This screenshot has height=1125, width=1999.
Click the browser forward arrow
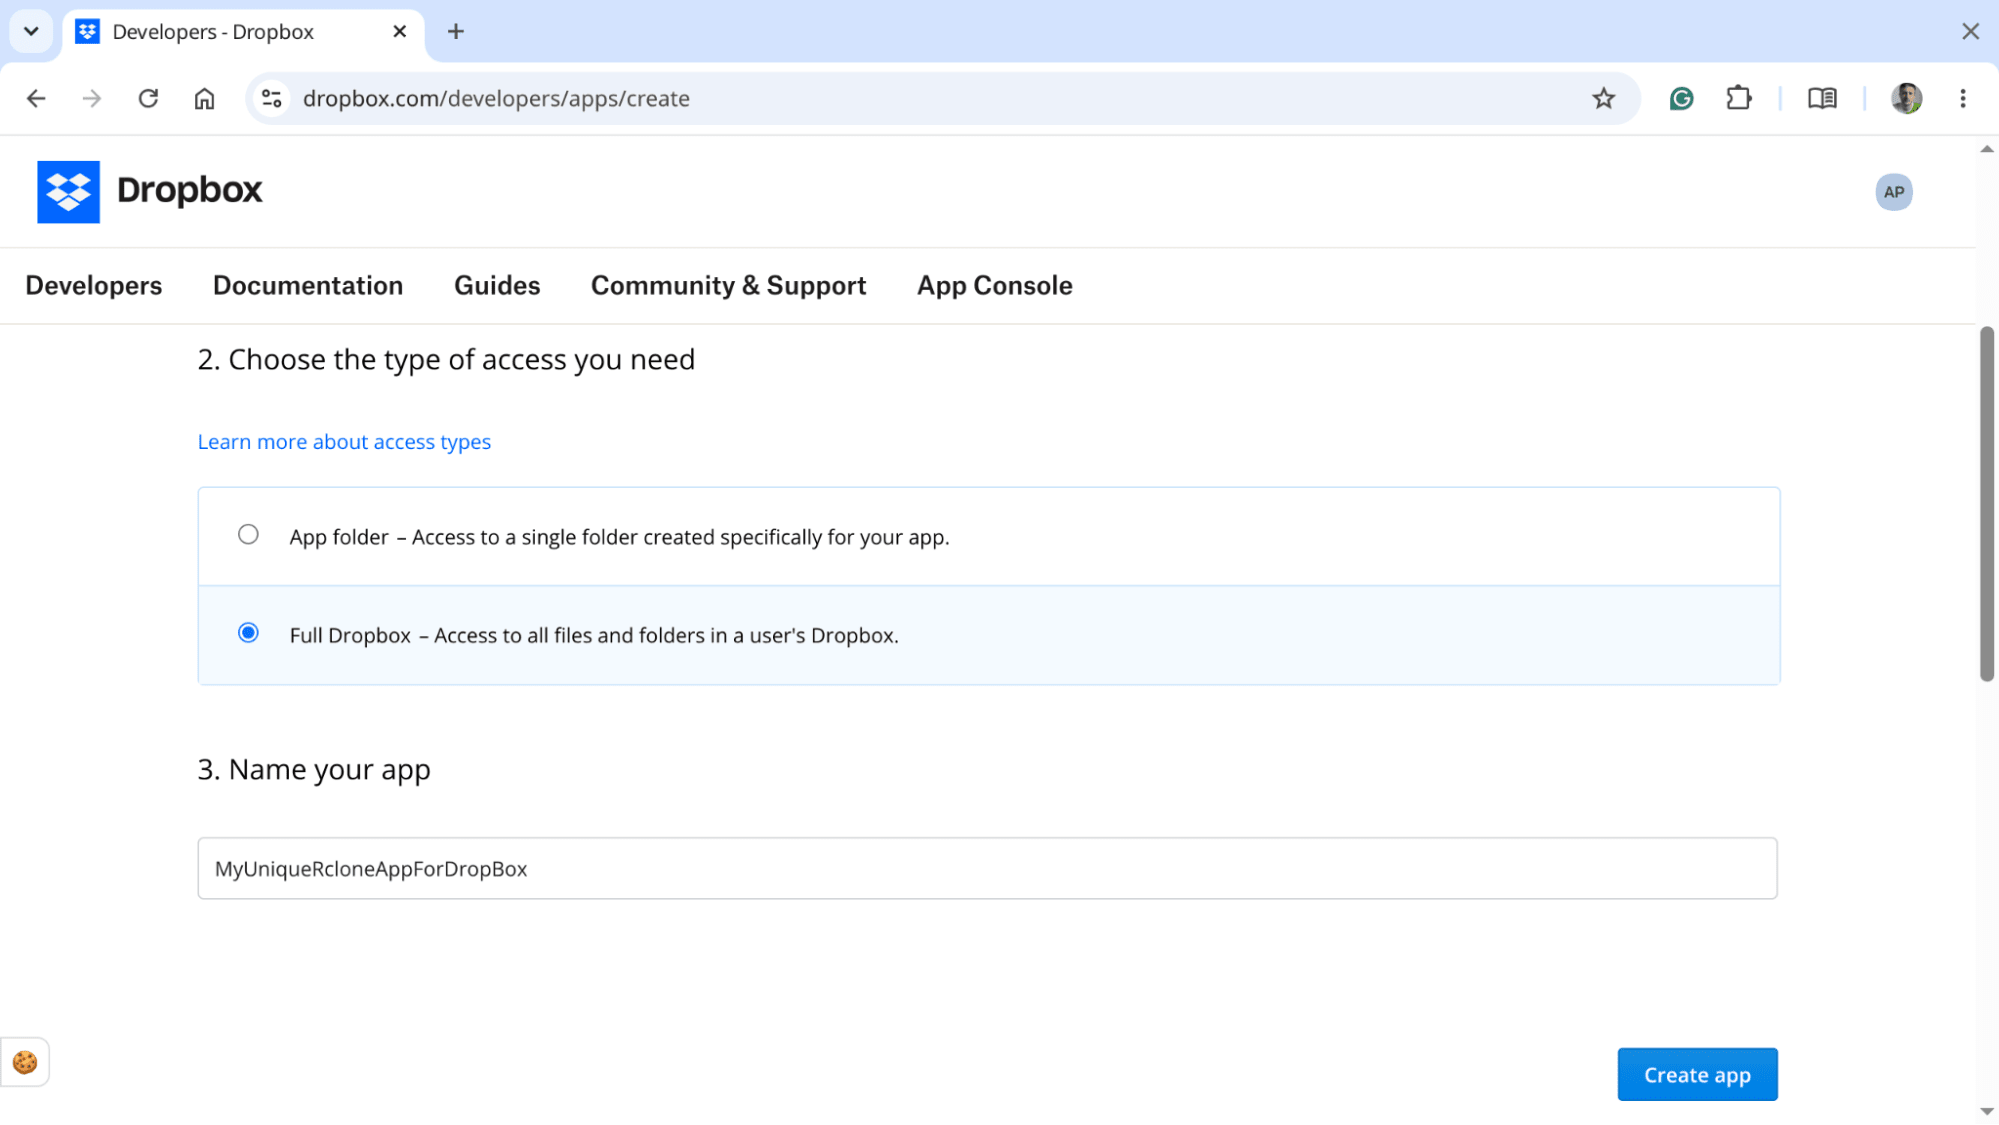tap(92, 98)
